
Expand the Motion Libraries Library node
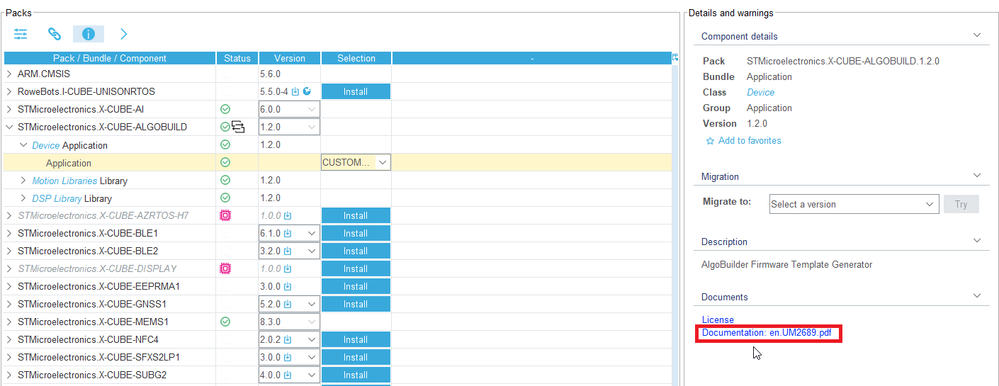tap(24, 180)
